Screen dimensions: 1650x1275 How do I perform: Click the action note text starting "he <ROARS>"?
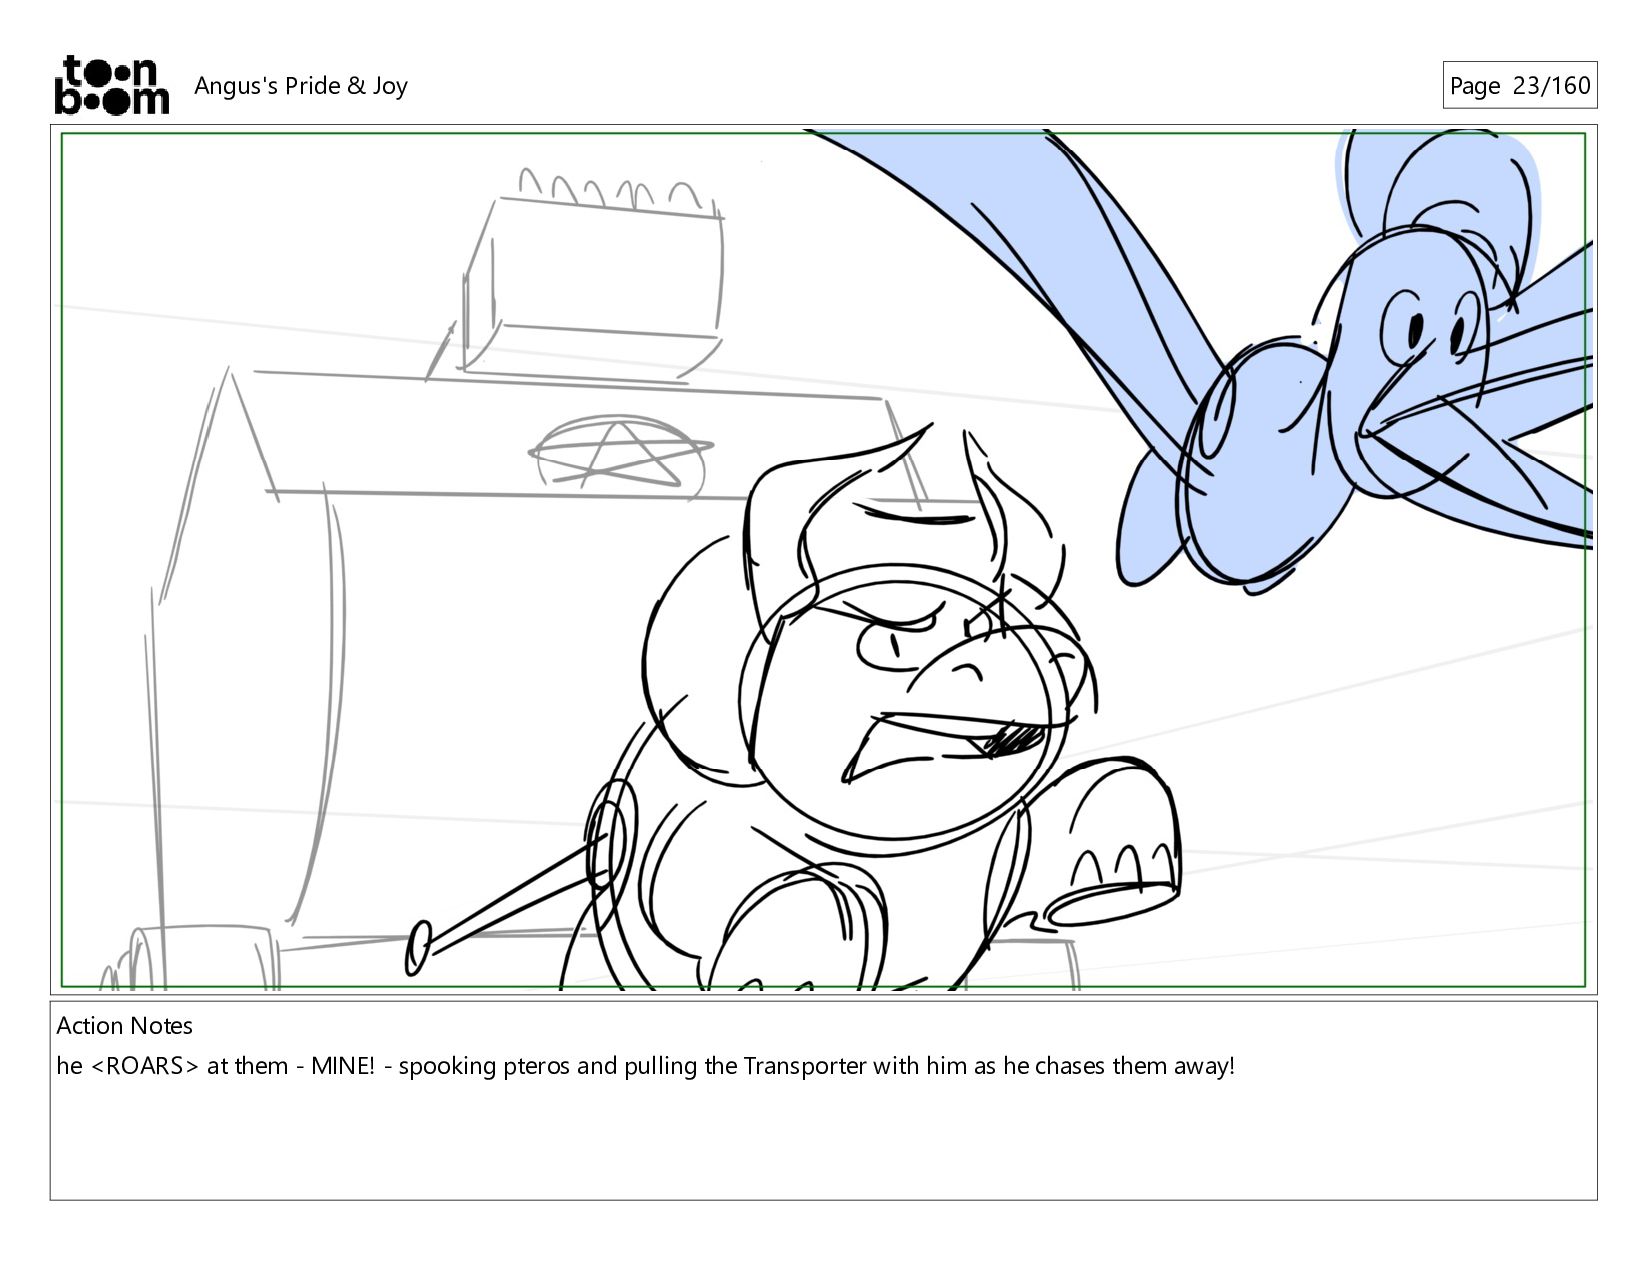(x=646, y=1066)
